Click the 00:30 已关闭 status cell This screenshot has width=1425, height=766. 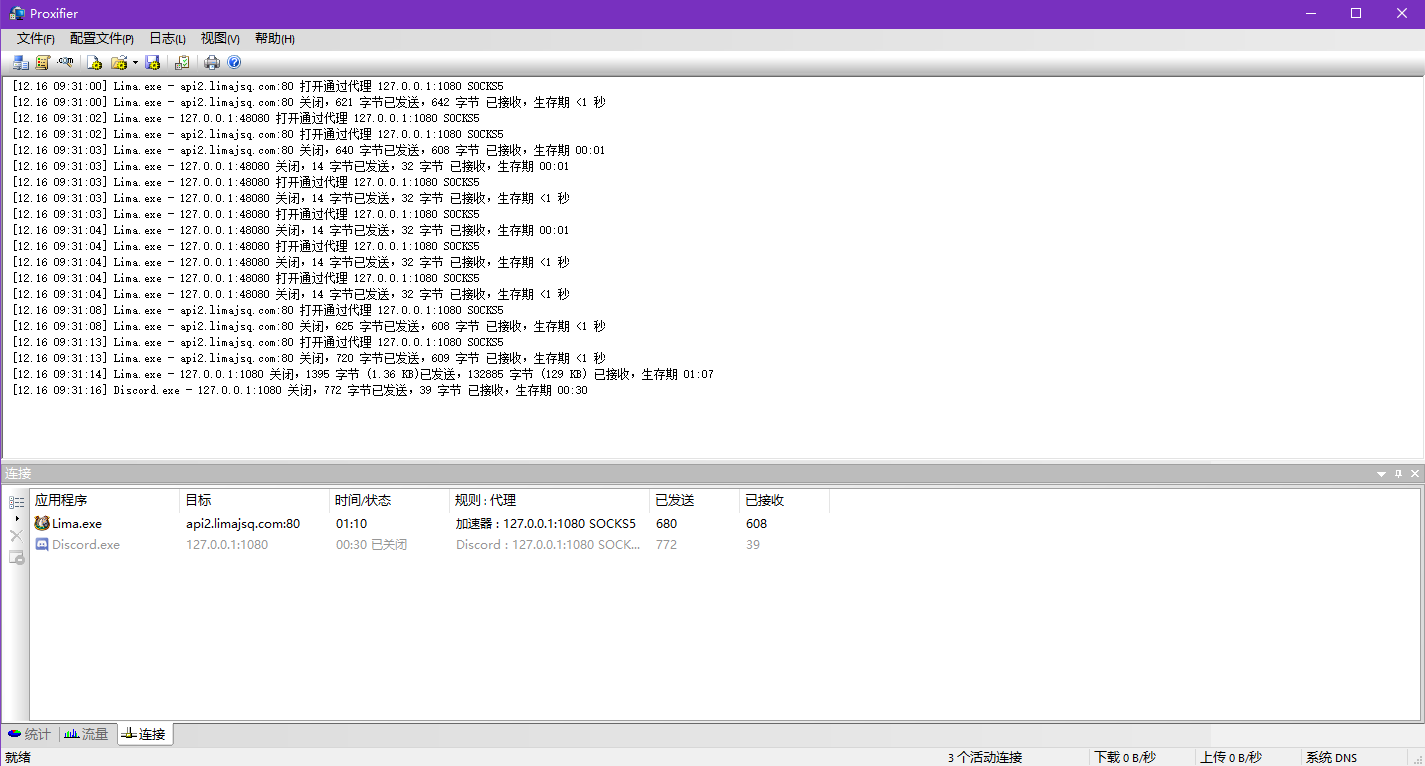(x=372, y=545)
